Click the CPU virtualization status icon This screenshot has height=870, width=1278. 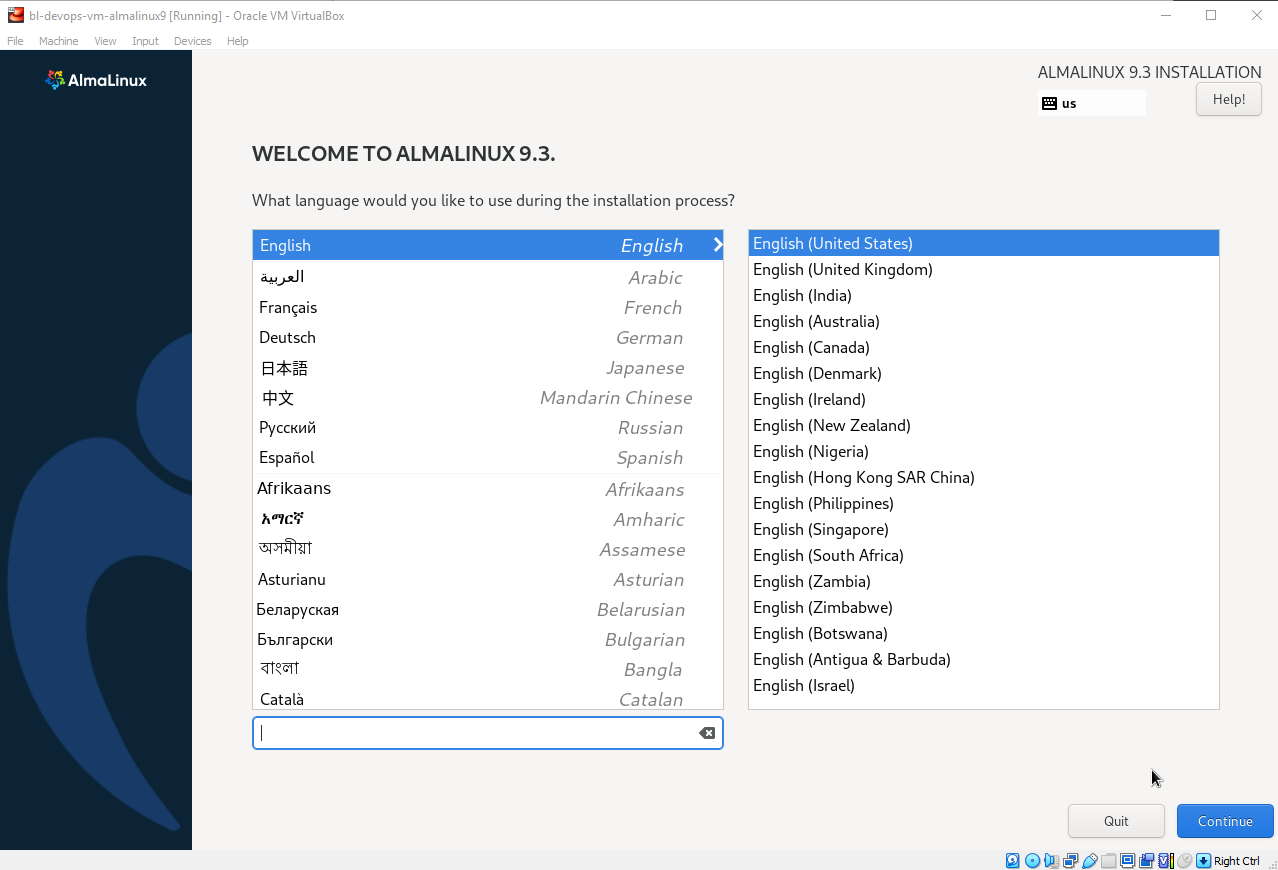[x=1166, y=861]
